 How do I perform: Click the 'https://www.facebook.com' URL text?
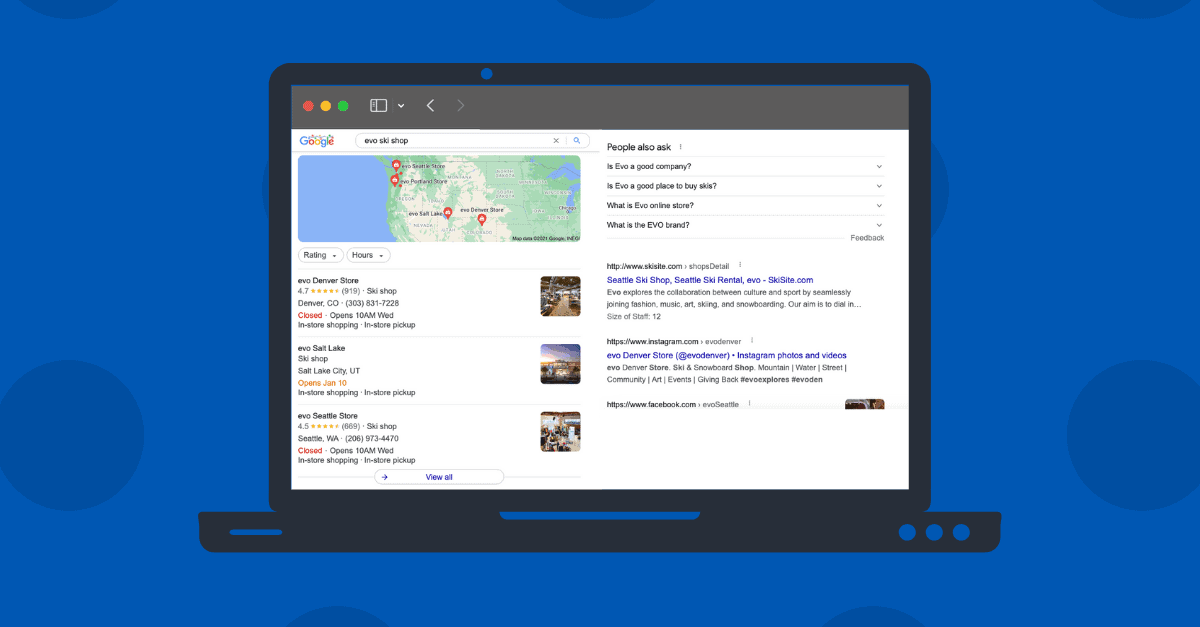click(651, 404)
